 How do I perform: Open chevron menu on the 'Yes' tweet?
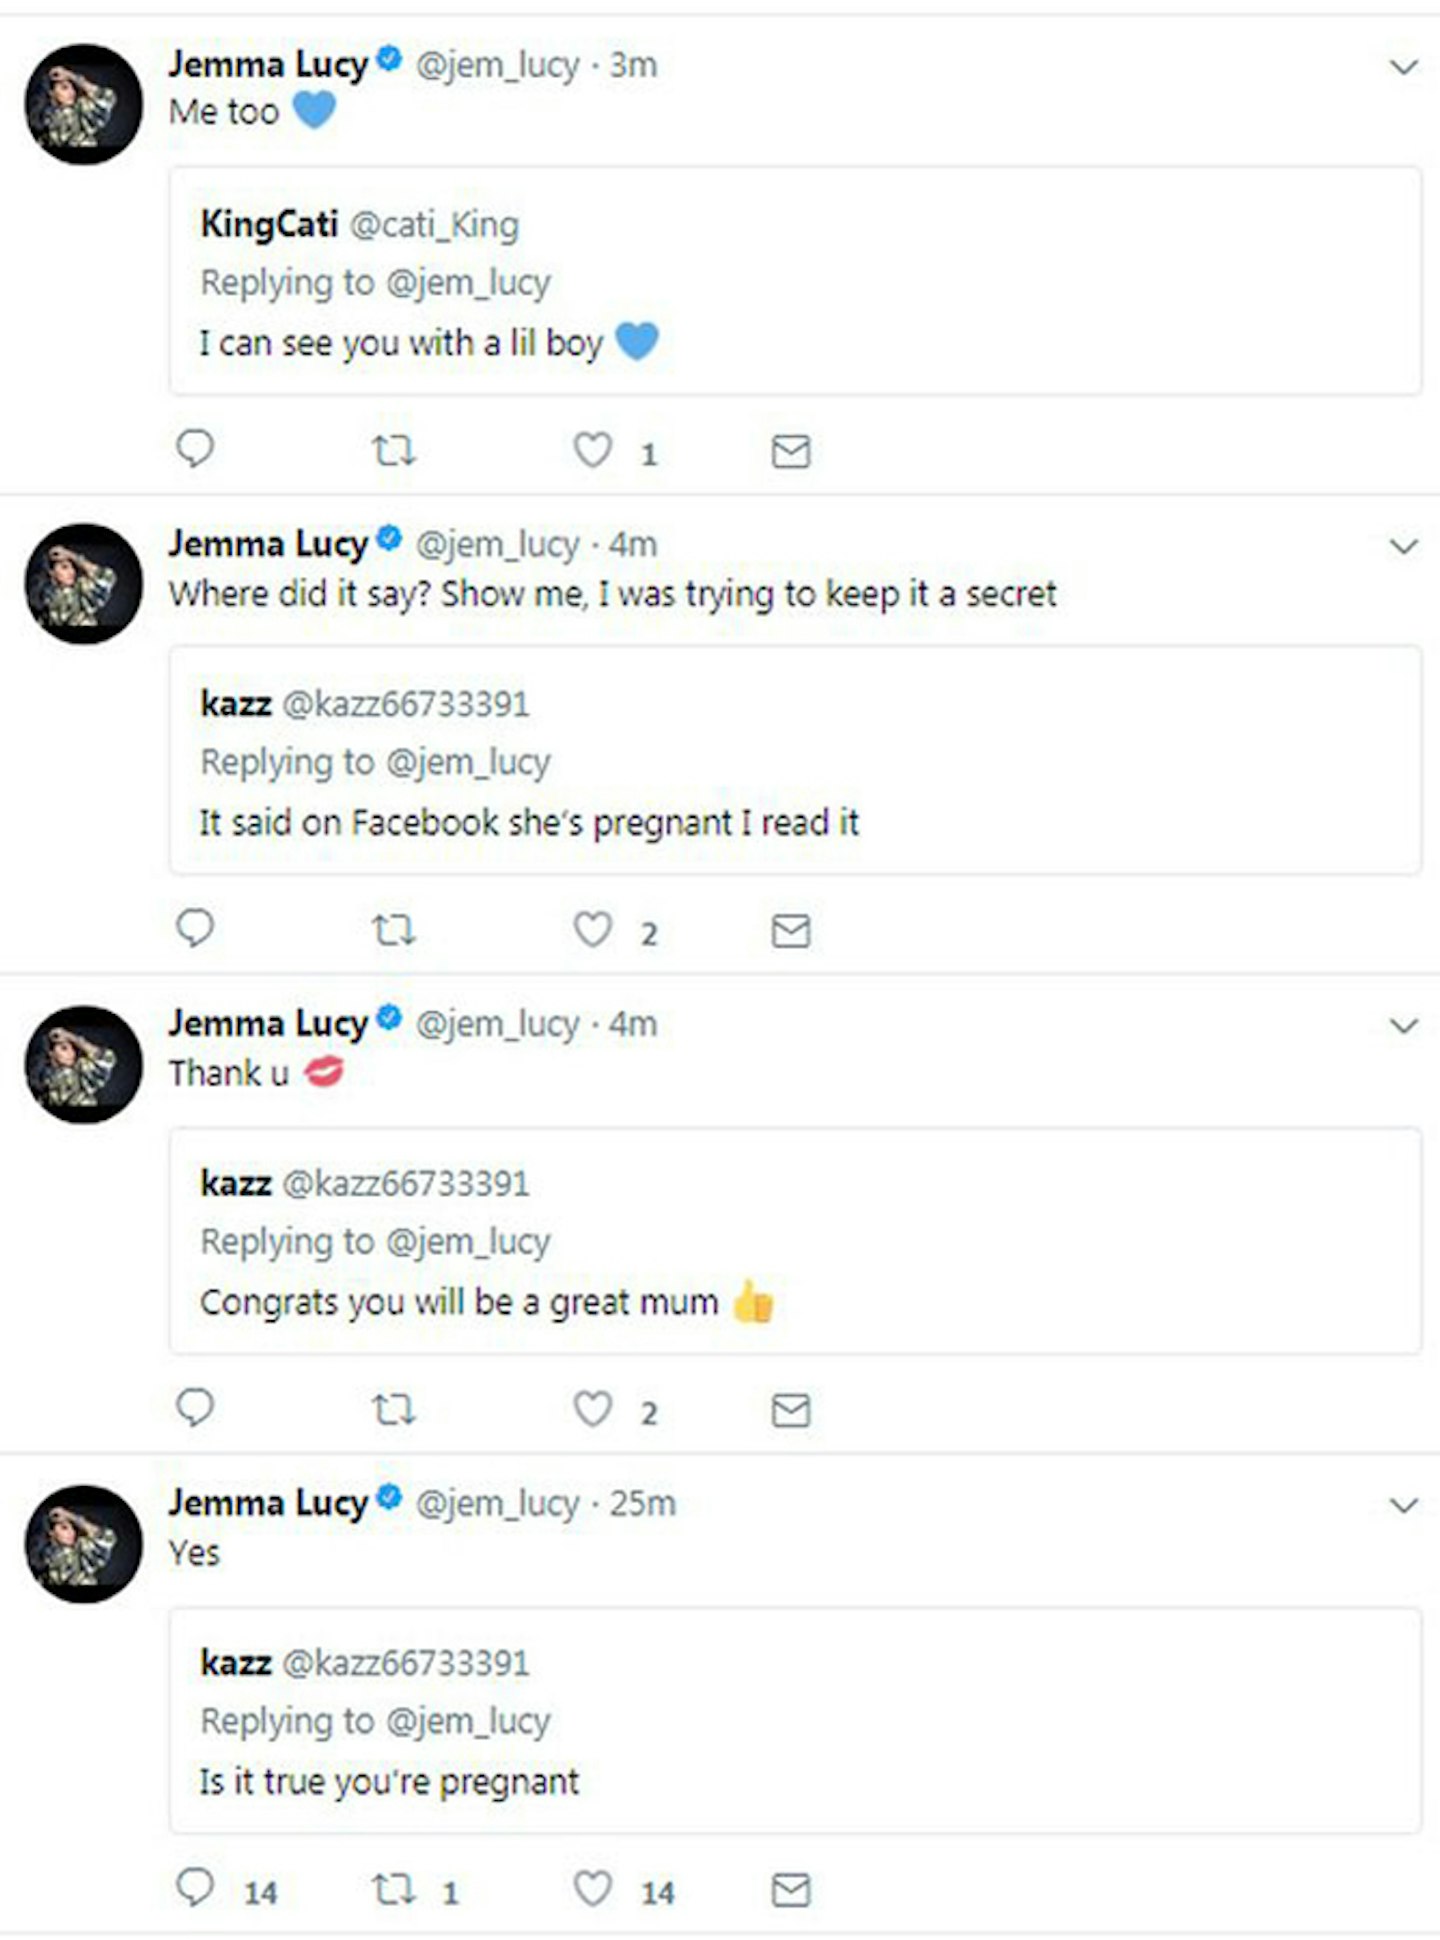point(1404,1505)
